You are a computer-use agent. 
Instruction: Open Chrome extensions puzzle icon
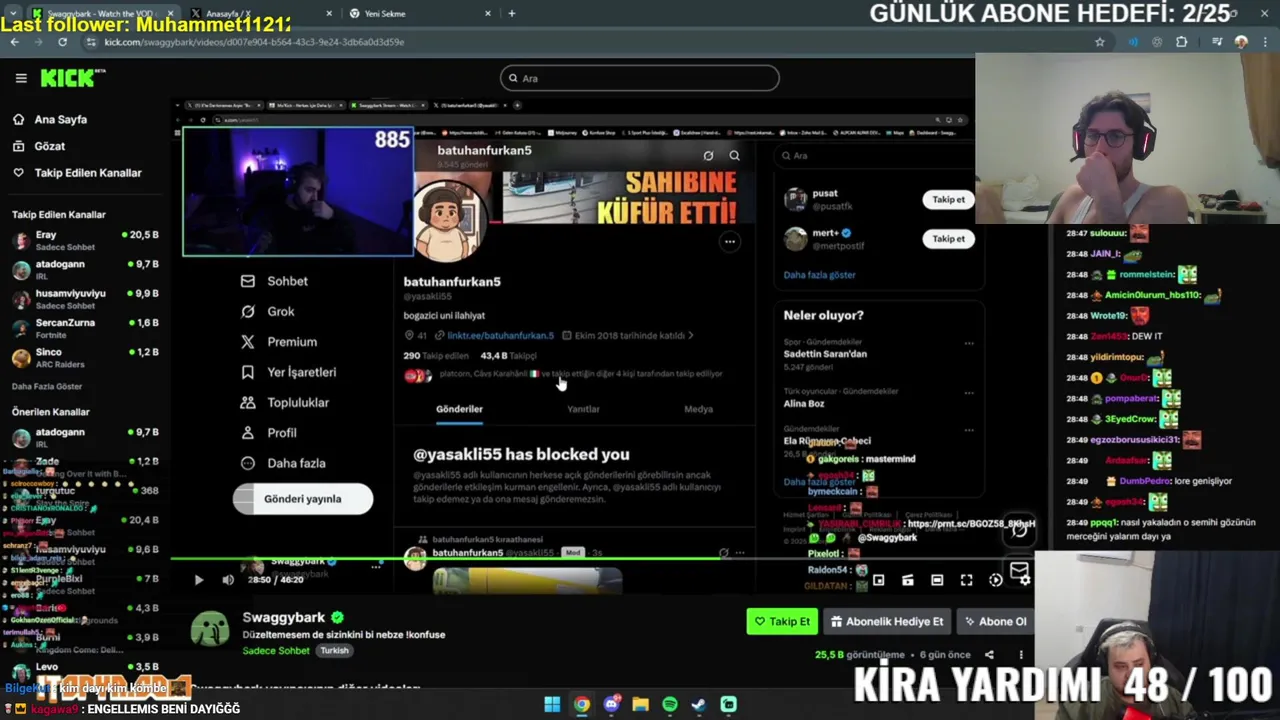(1181, 42)
